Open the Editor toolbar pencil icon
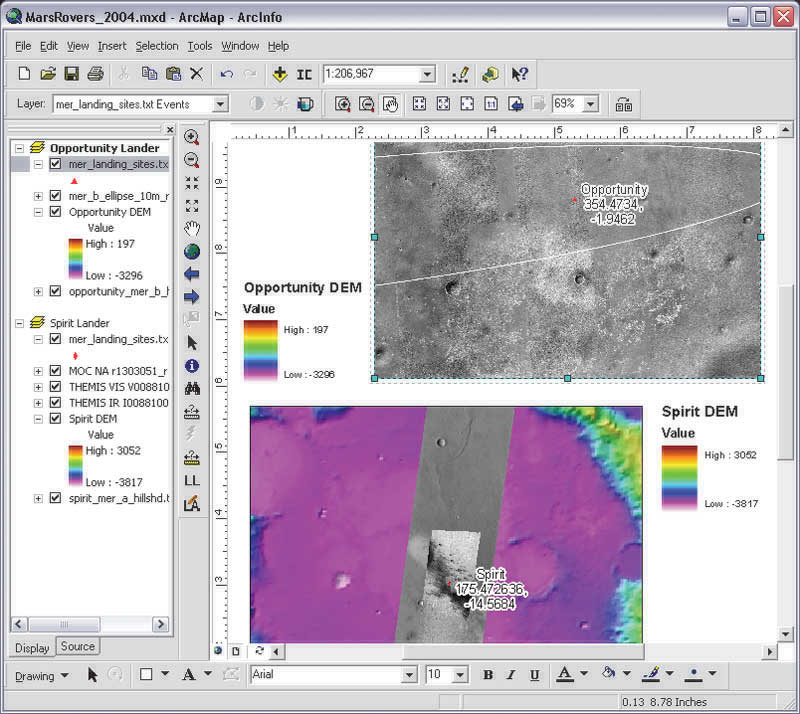 pos(460,74)
